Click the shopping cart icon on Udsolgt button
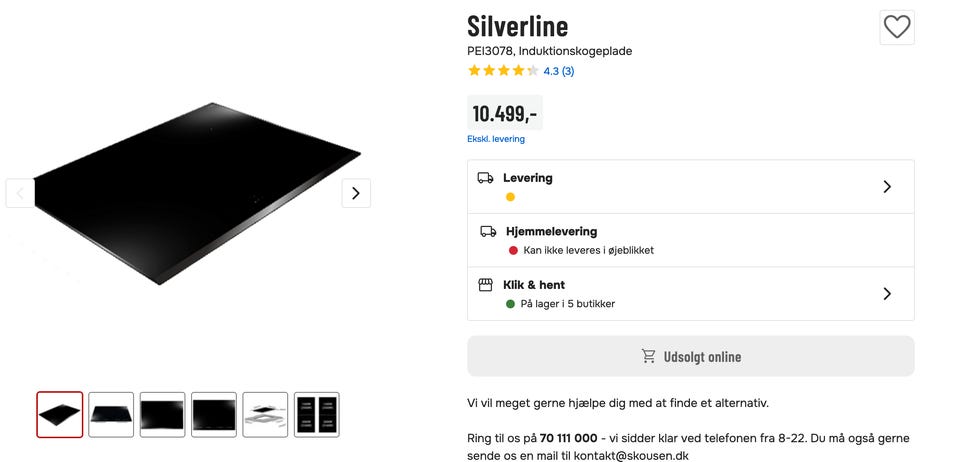The height and width of the screenshot is (462, 960). pyautogui.click(x=649, y=356)
